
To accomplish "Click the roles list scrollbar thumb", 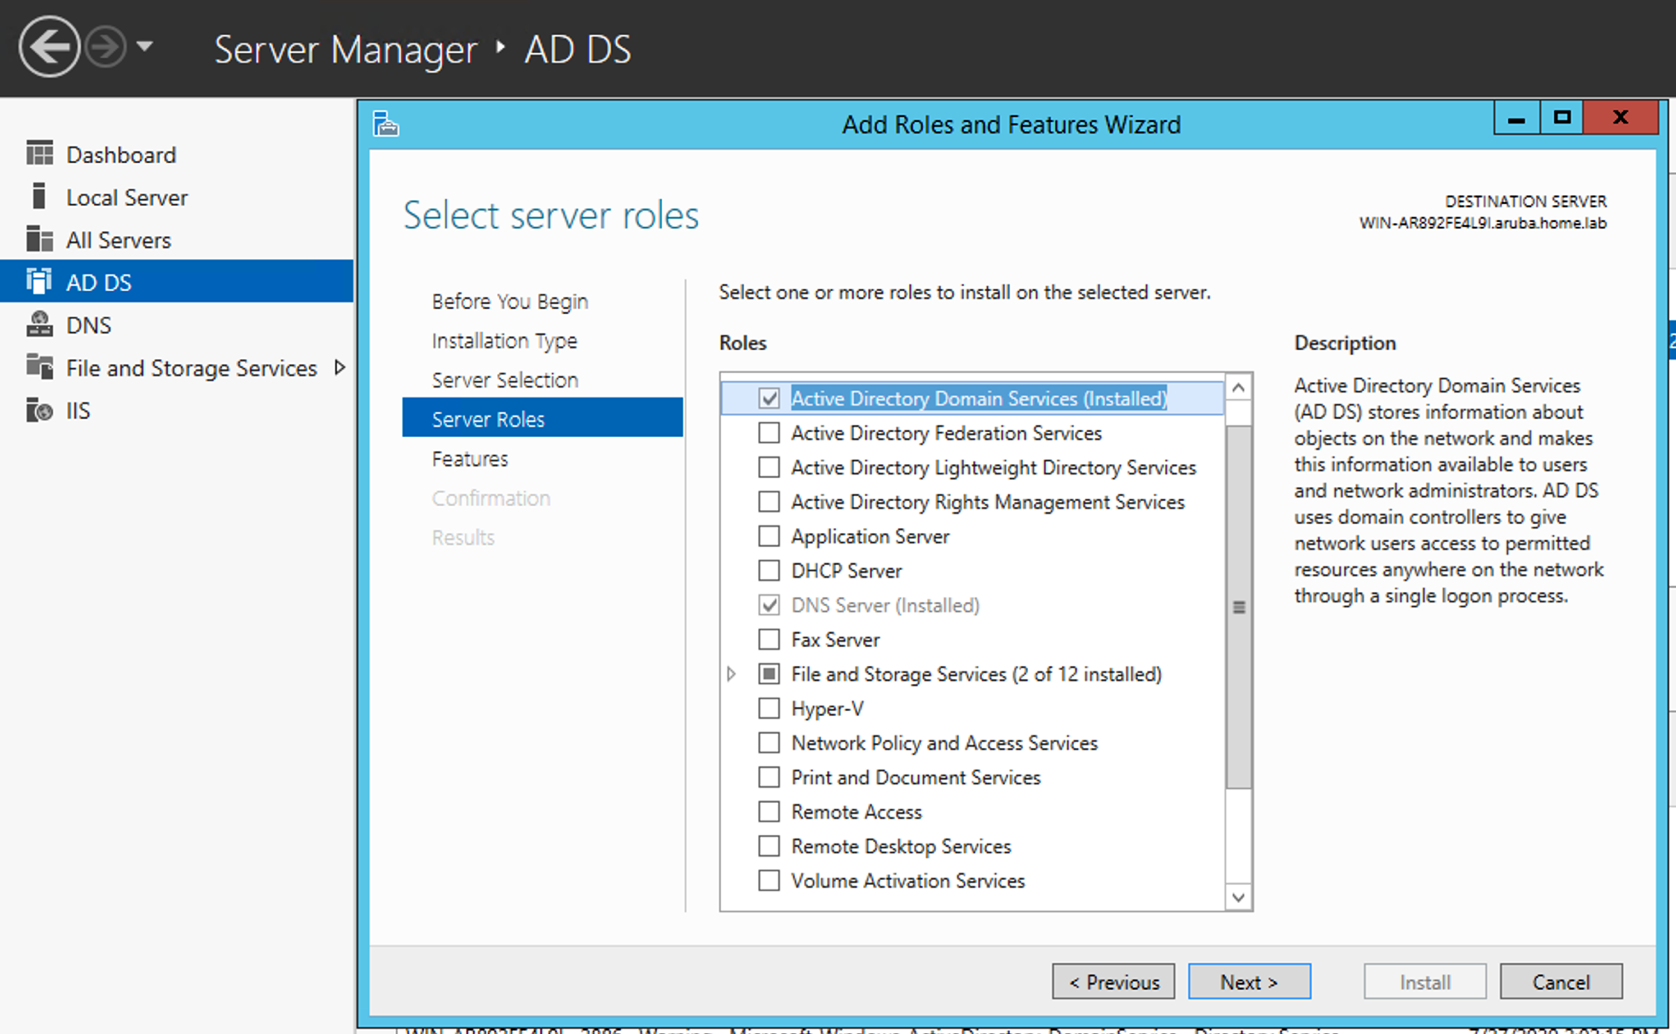I will pyautogui.click(x=1238, y=607).
